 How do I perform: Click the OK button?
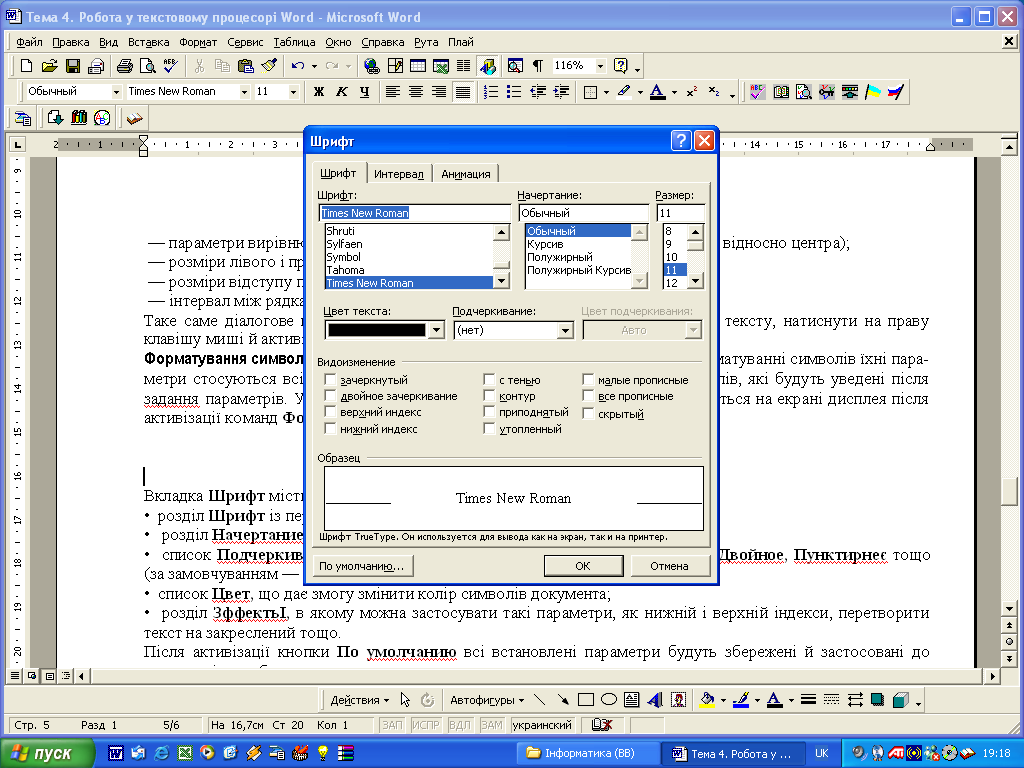pos(583,566)
